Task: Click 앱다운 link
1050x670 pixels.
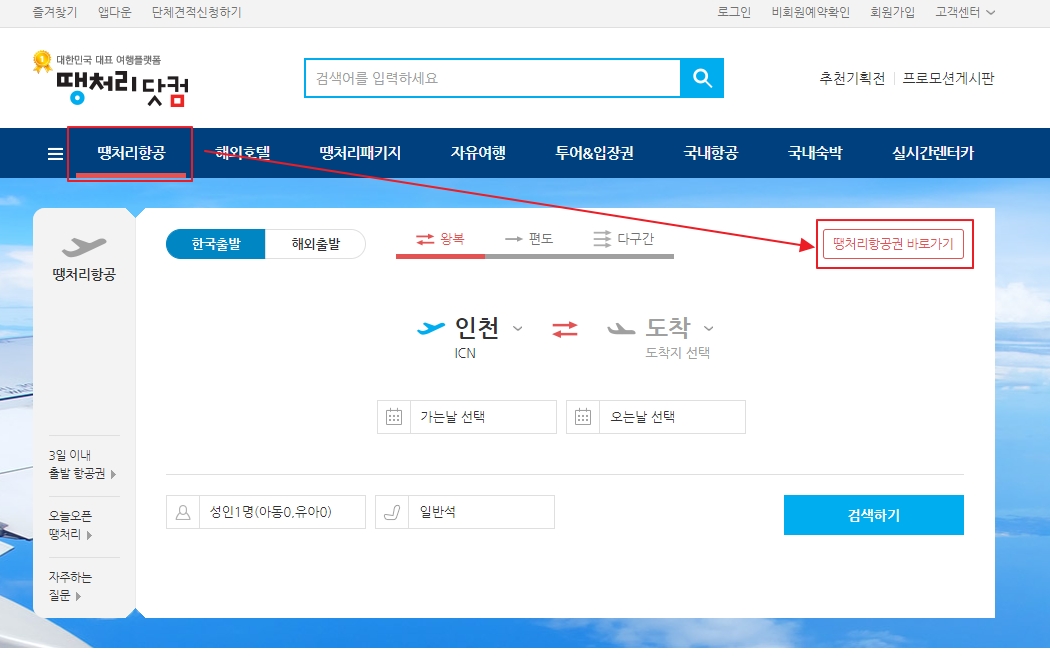Action: click(x=115, y=12)
